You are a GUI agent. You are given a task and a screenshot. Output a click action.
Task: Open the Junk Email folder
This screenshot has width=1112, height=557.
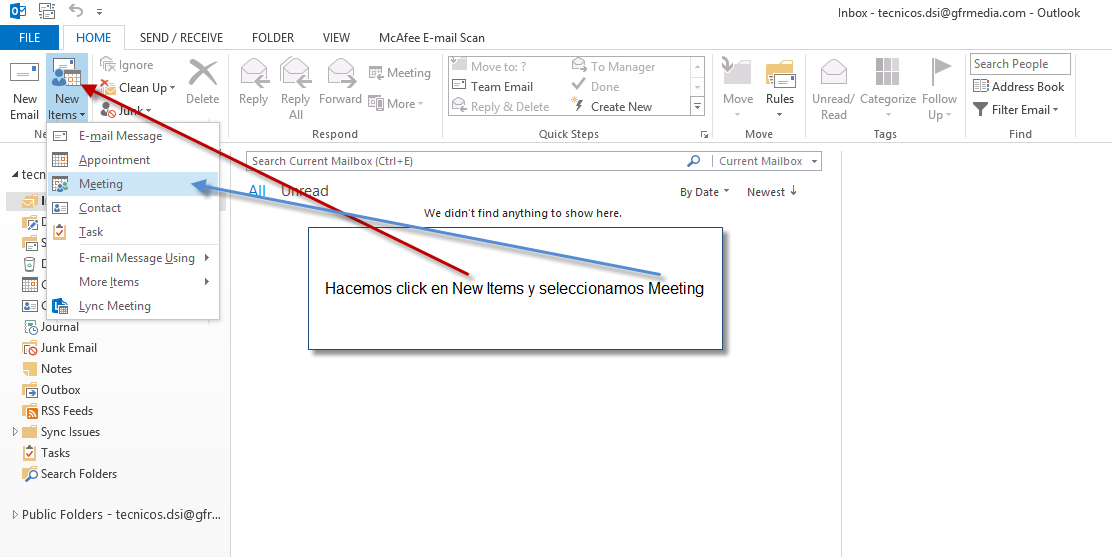click(68, 348)
